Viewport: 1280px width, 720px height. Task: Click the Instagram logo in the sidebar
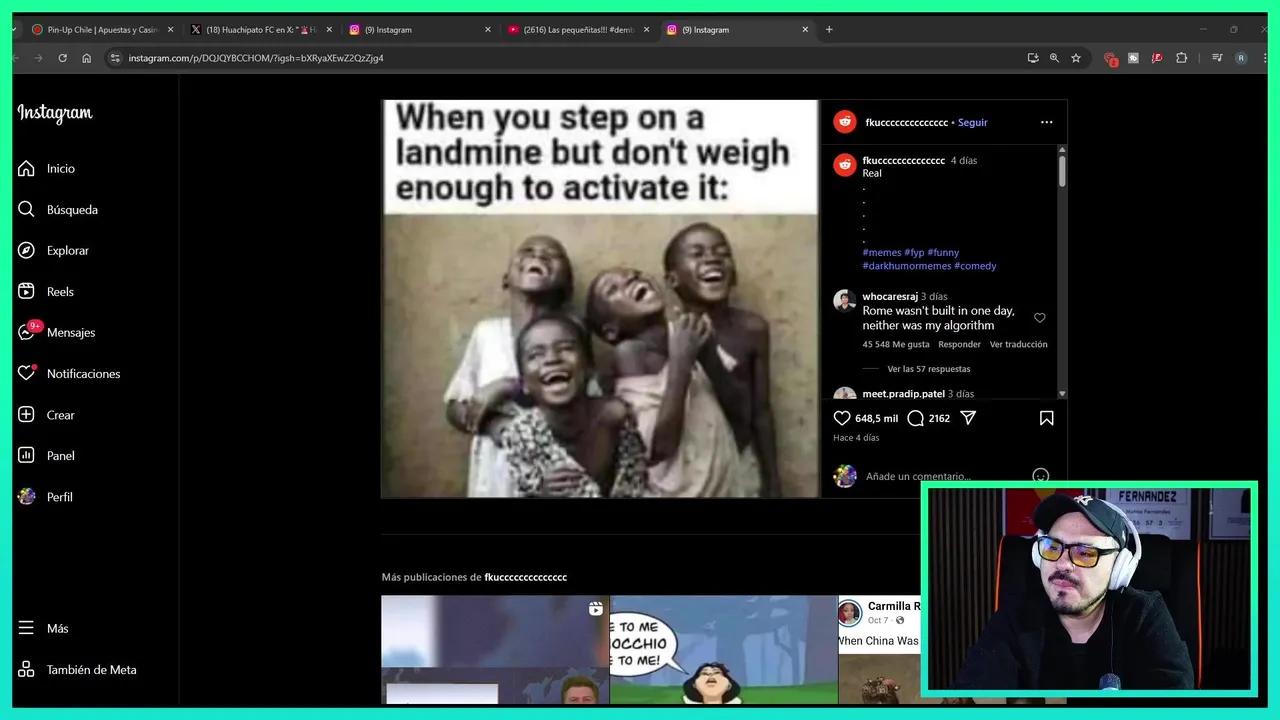pos(55,113)
